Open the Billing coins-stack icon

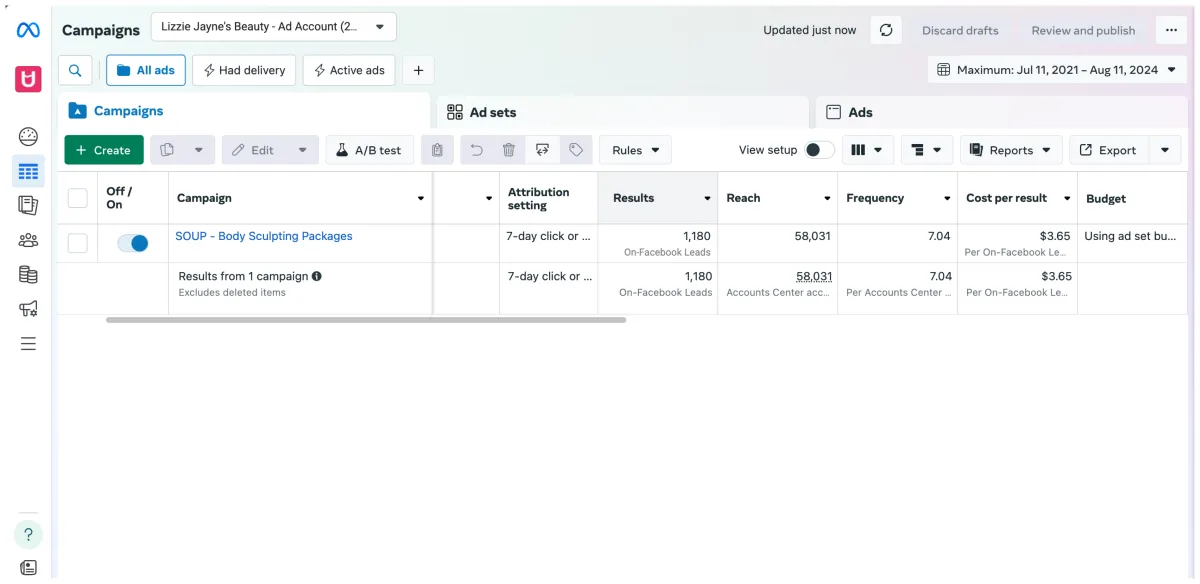tap(28, 274)
